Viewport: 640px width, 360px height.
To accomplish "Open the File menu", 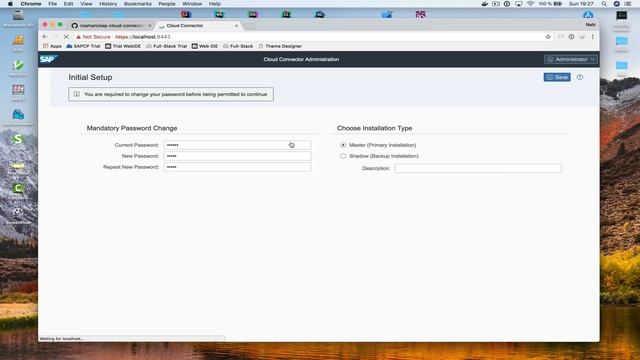I will click(53, 4).
